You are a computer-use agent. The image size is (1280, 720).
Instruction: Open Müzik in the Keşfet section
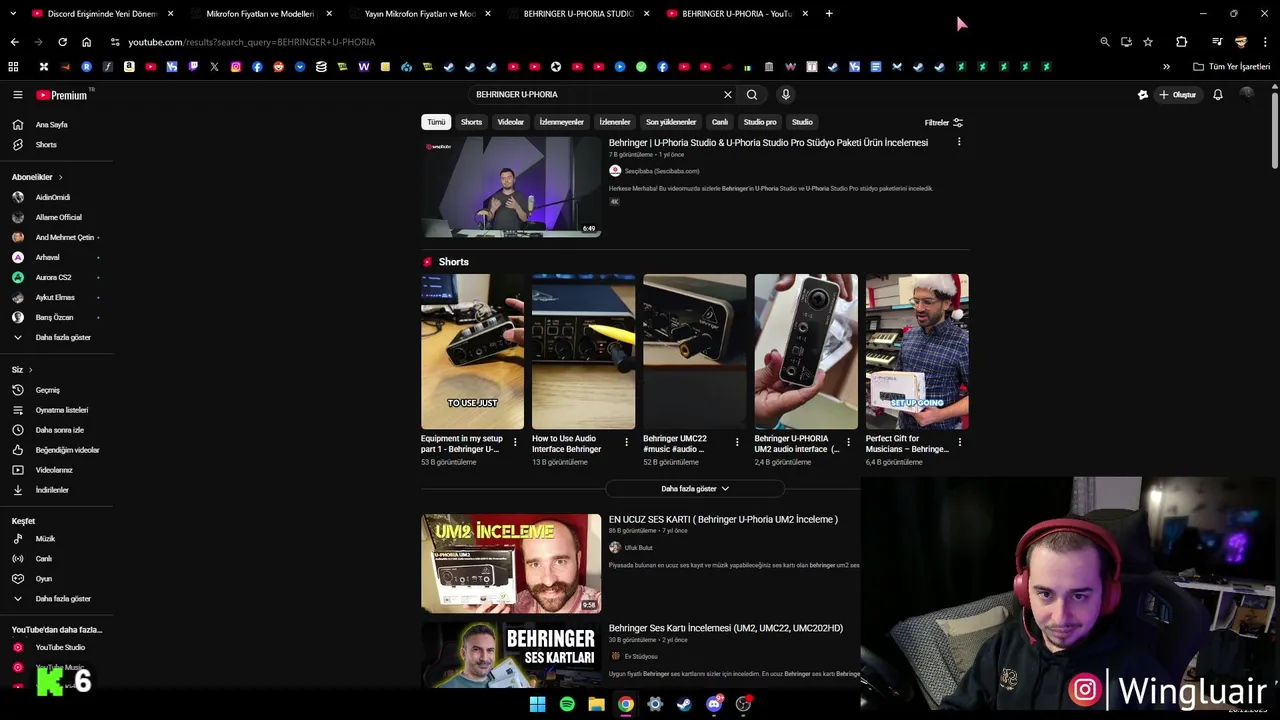(x=45, y=539)
